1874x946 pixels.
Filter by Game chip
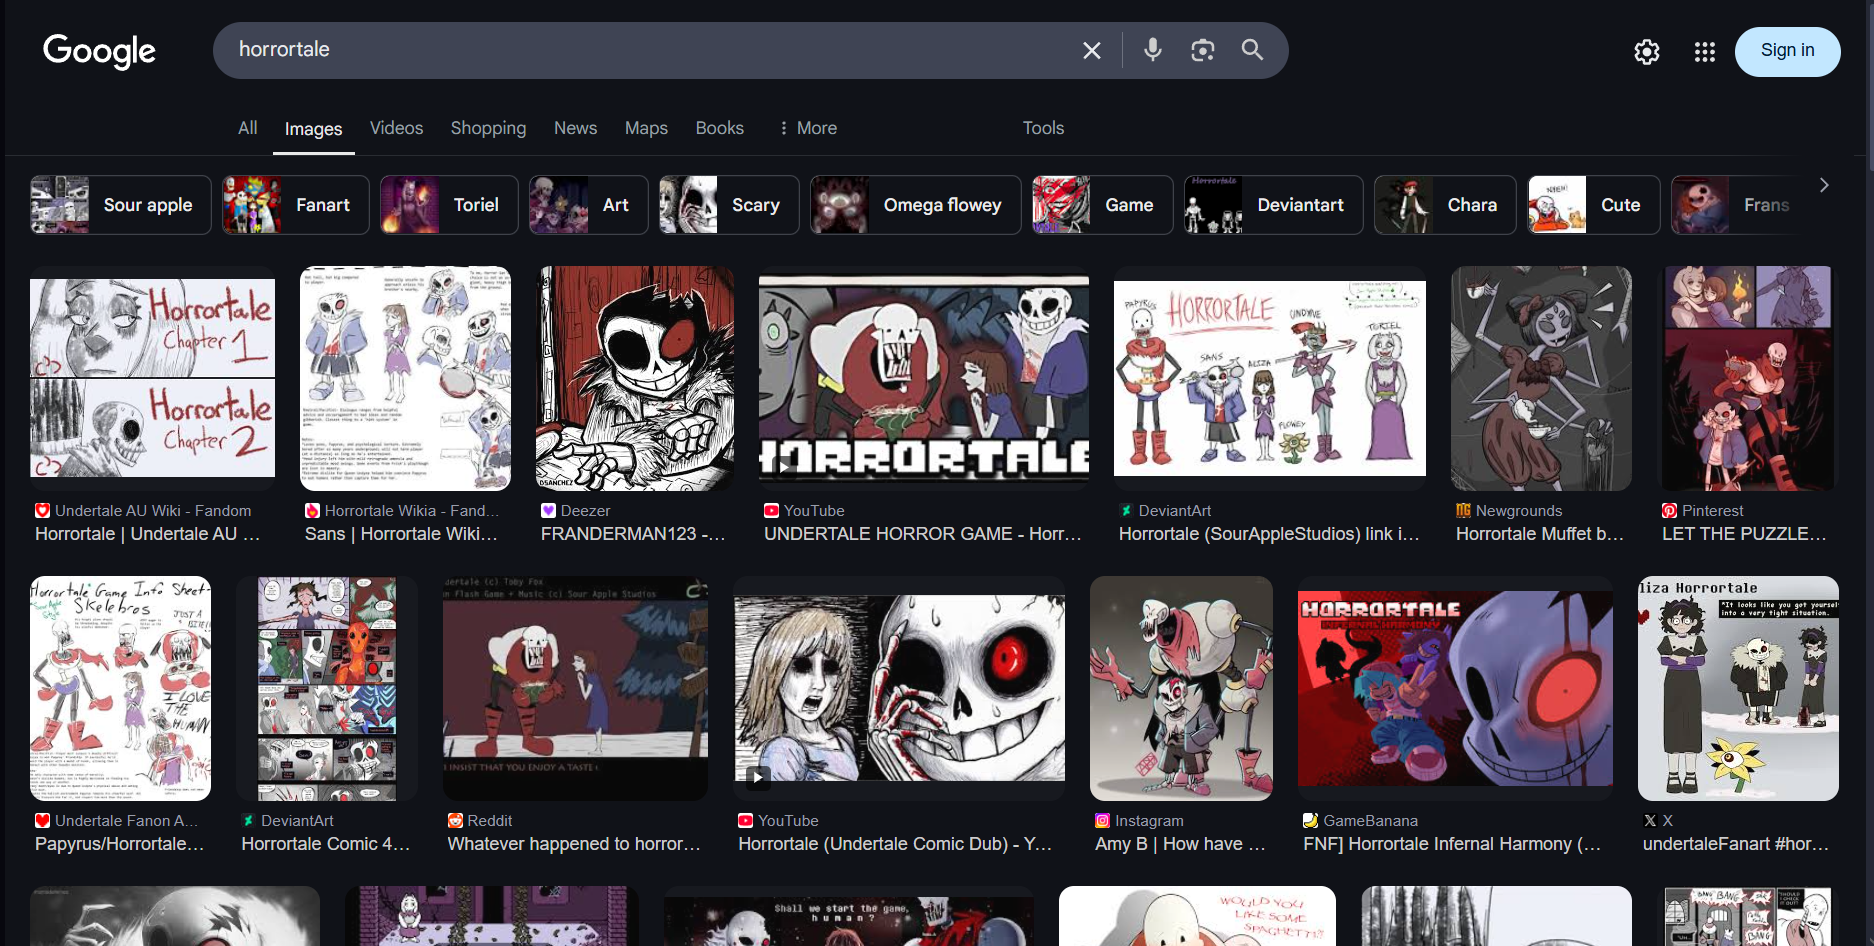click(x=1103, y=205)
